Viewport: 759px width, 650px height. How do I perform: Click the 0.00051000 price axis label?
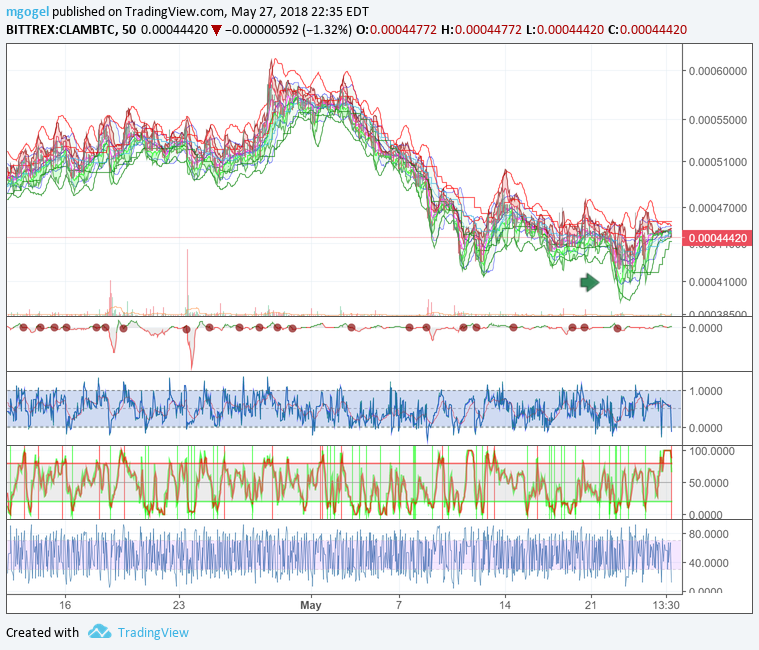pos(717,162)
